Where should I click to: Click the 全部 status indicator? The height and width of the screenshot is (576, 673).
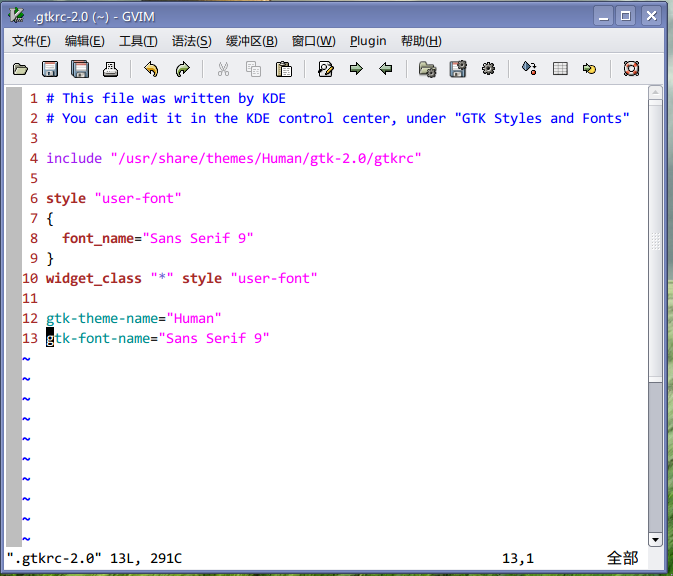click(x=622, y=558)
